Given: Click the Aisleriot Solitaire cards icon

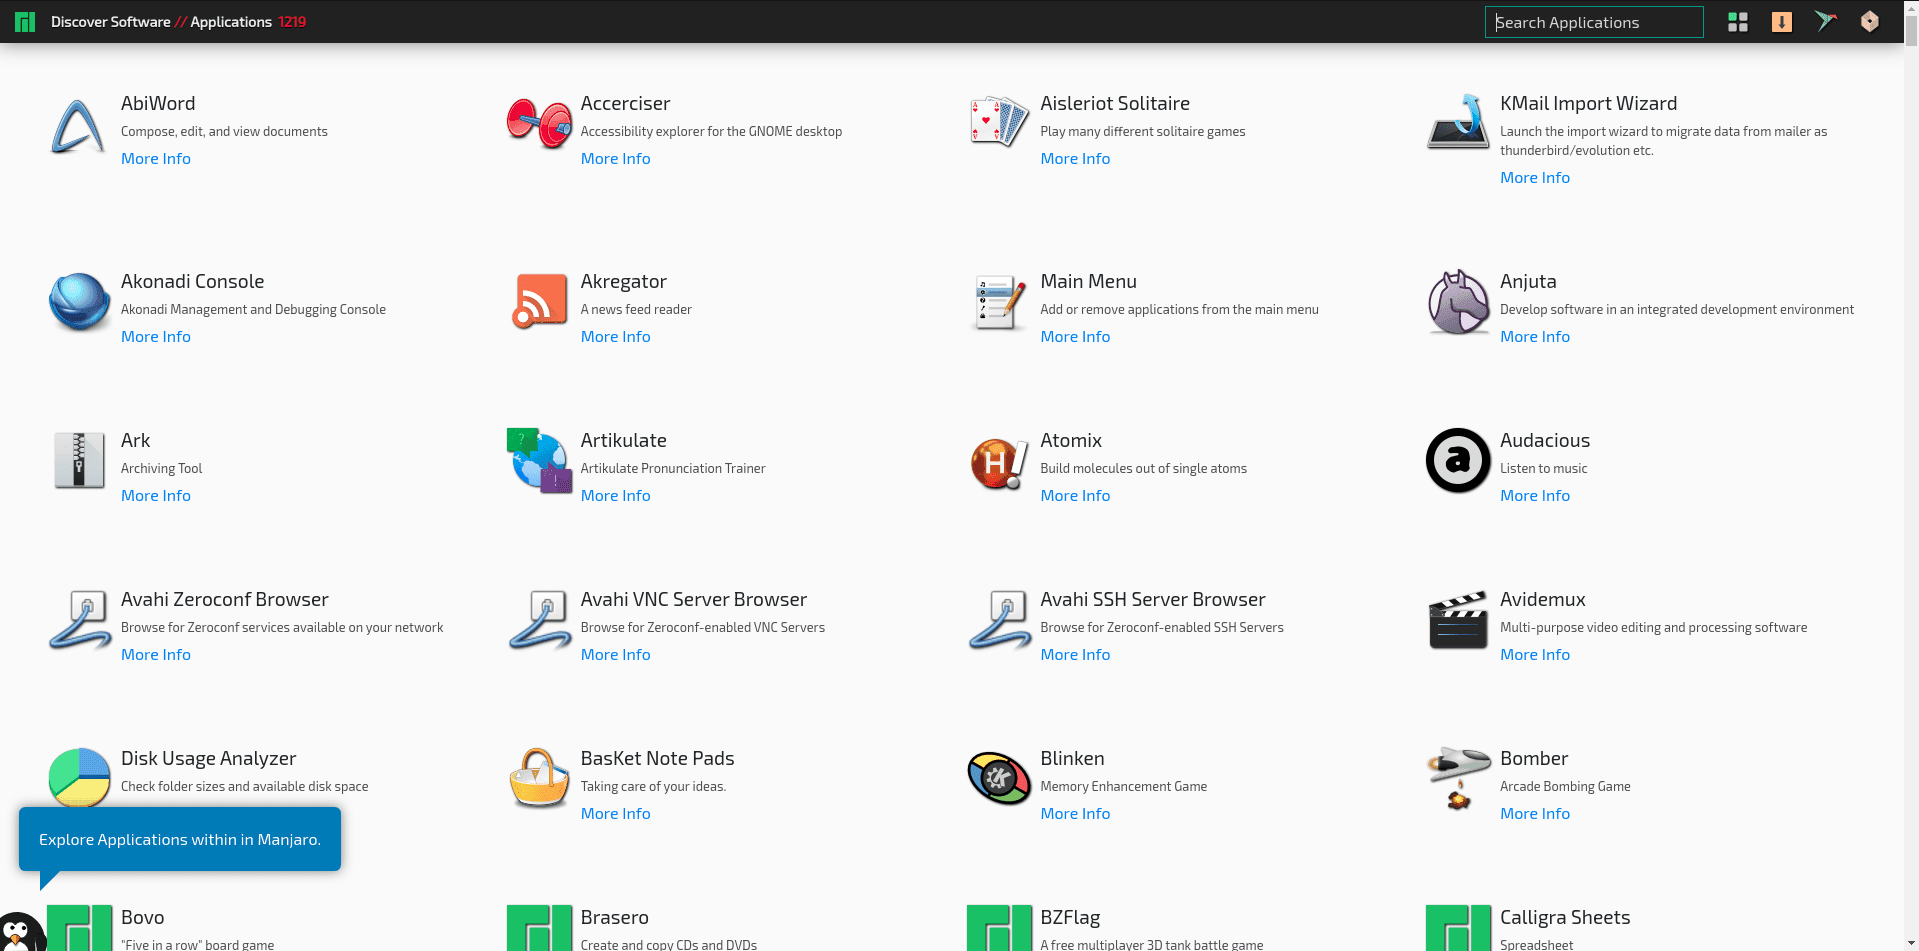Looking at the screenshot, I should point(999,122).
